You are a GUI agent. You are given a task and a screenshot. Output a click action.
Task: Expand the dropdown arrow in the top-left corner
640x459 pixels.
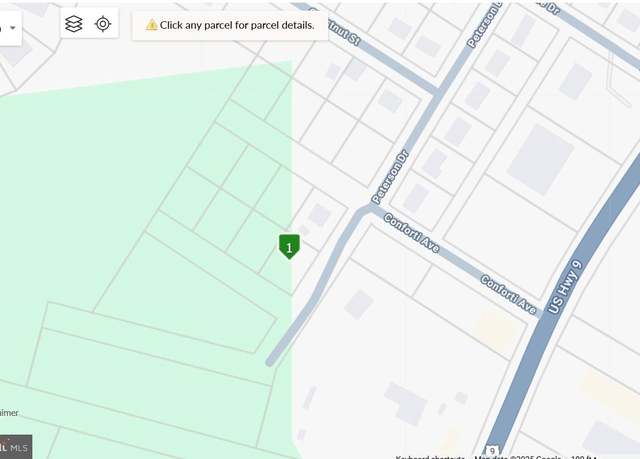click(x=13, y=28)
